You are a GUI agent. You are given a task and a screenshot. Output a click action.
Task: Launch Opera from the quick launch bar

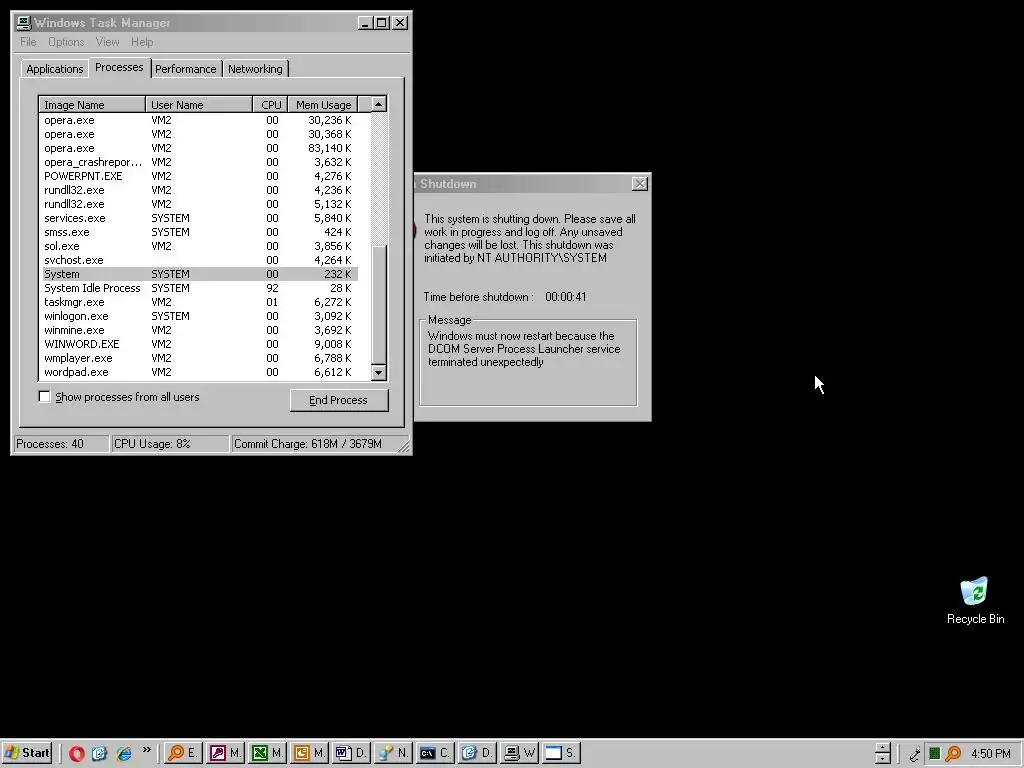click(x=76, y=753)
